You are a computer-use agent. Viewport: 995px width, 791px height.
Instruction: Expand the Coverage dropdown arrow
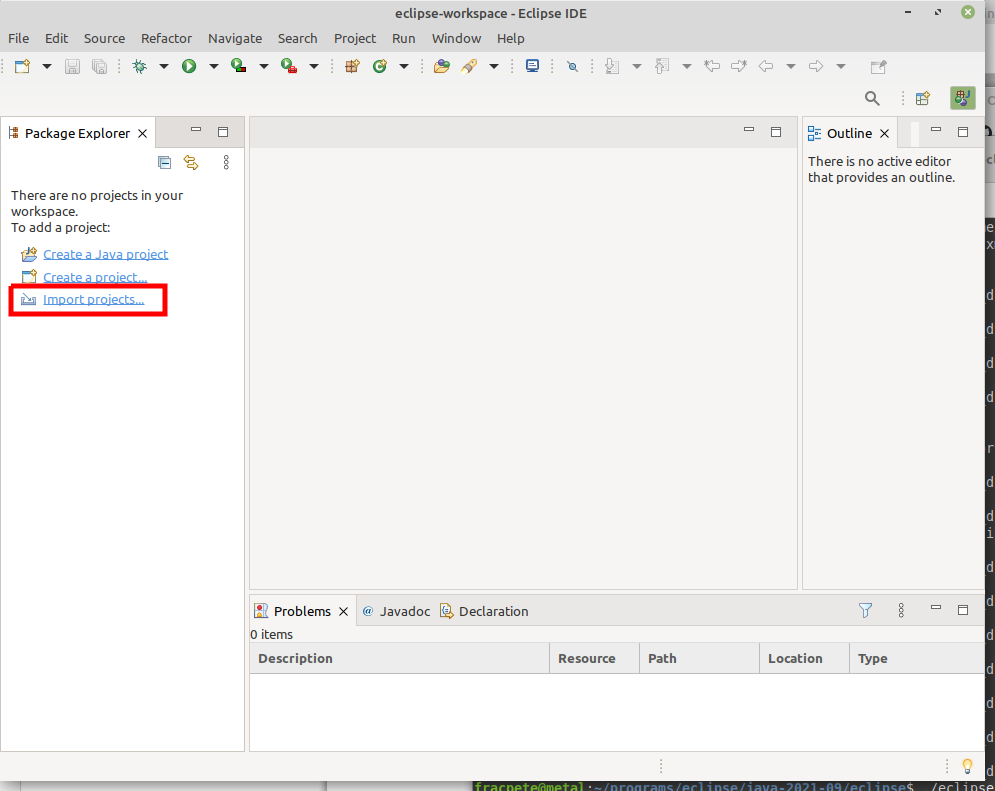click(x=264, y=66)
